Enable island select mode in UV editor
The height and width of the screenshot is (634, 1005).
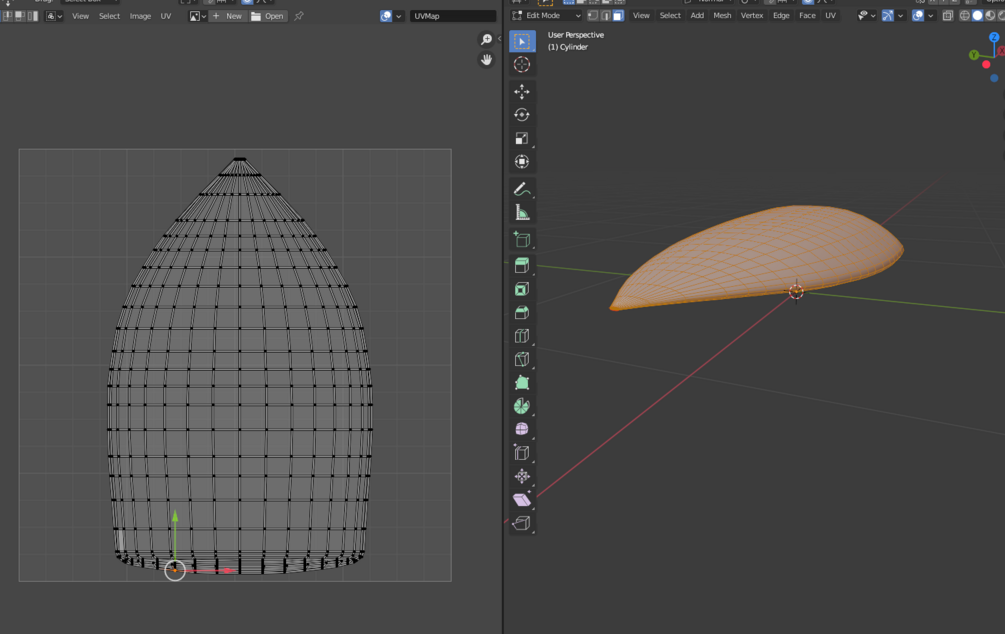33,16
